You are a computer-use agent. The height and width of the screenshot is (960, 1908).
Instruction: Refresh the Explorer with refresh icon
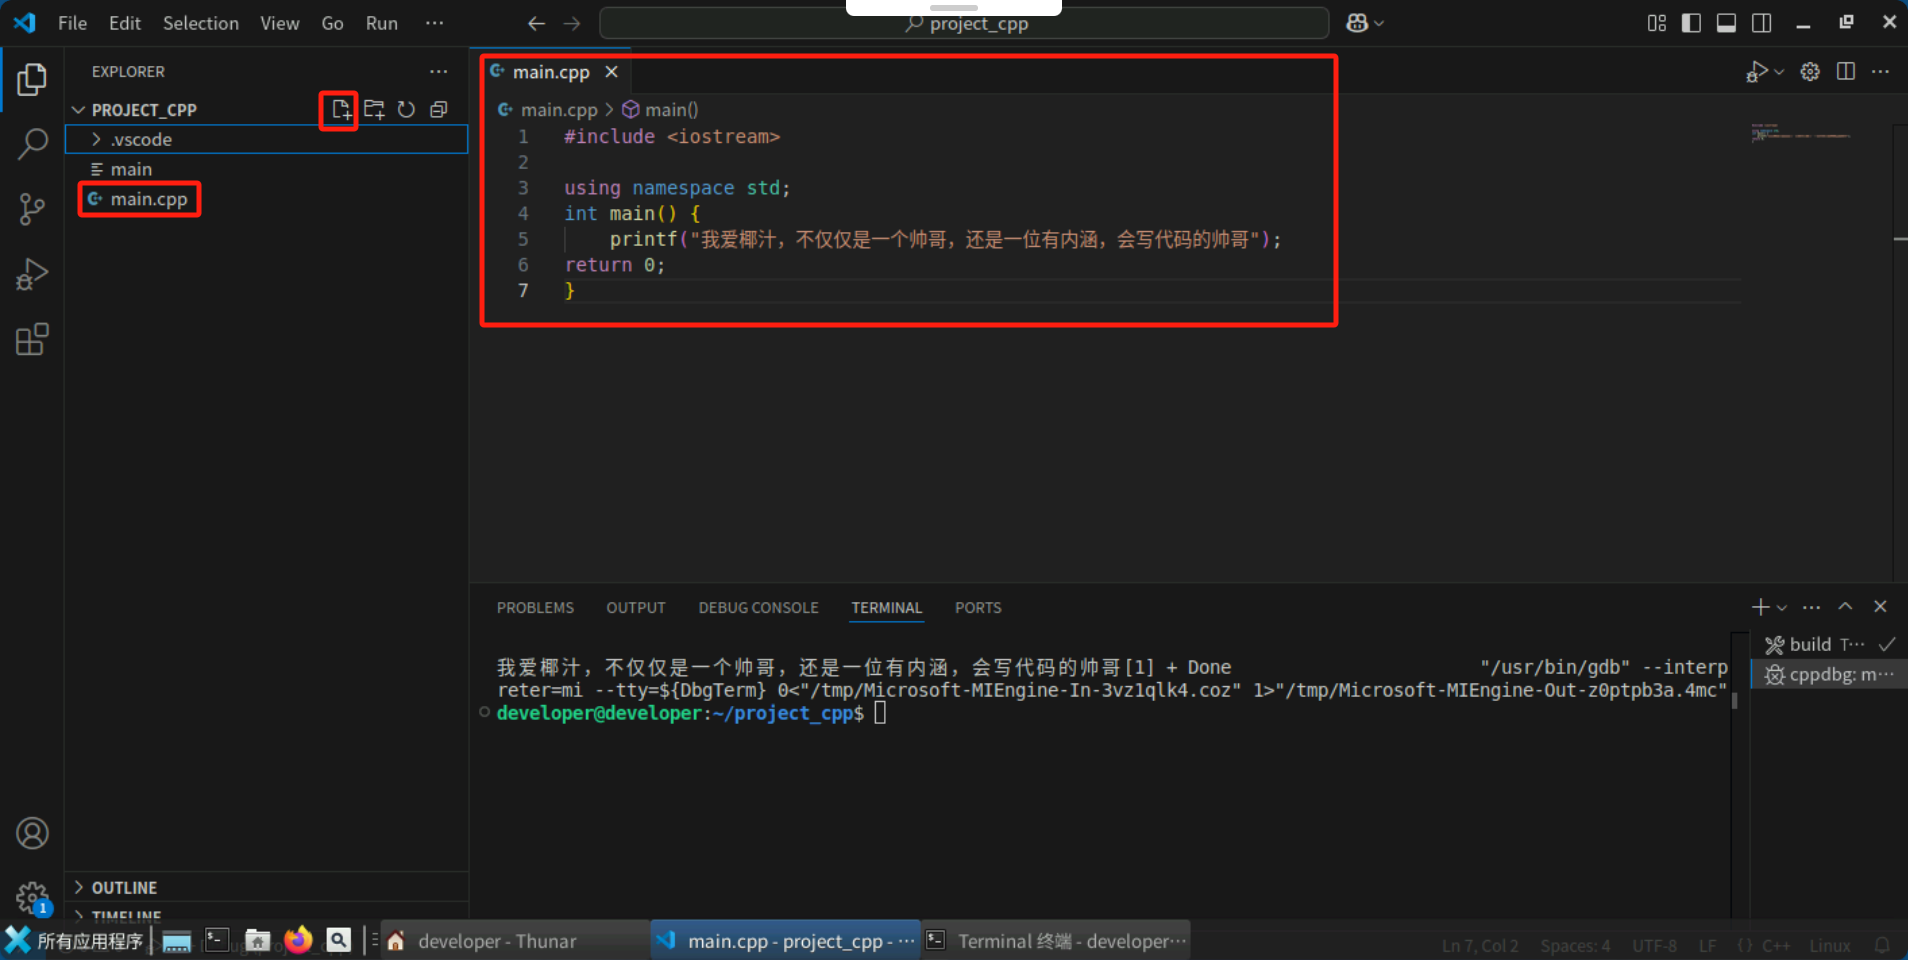(x=405, y=110)
